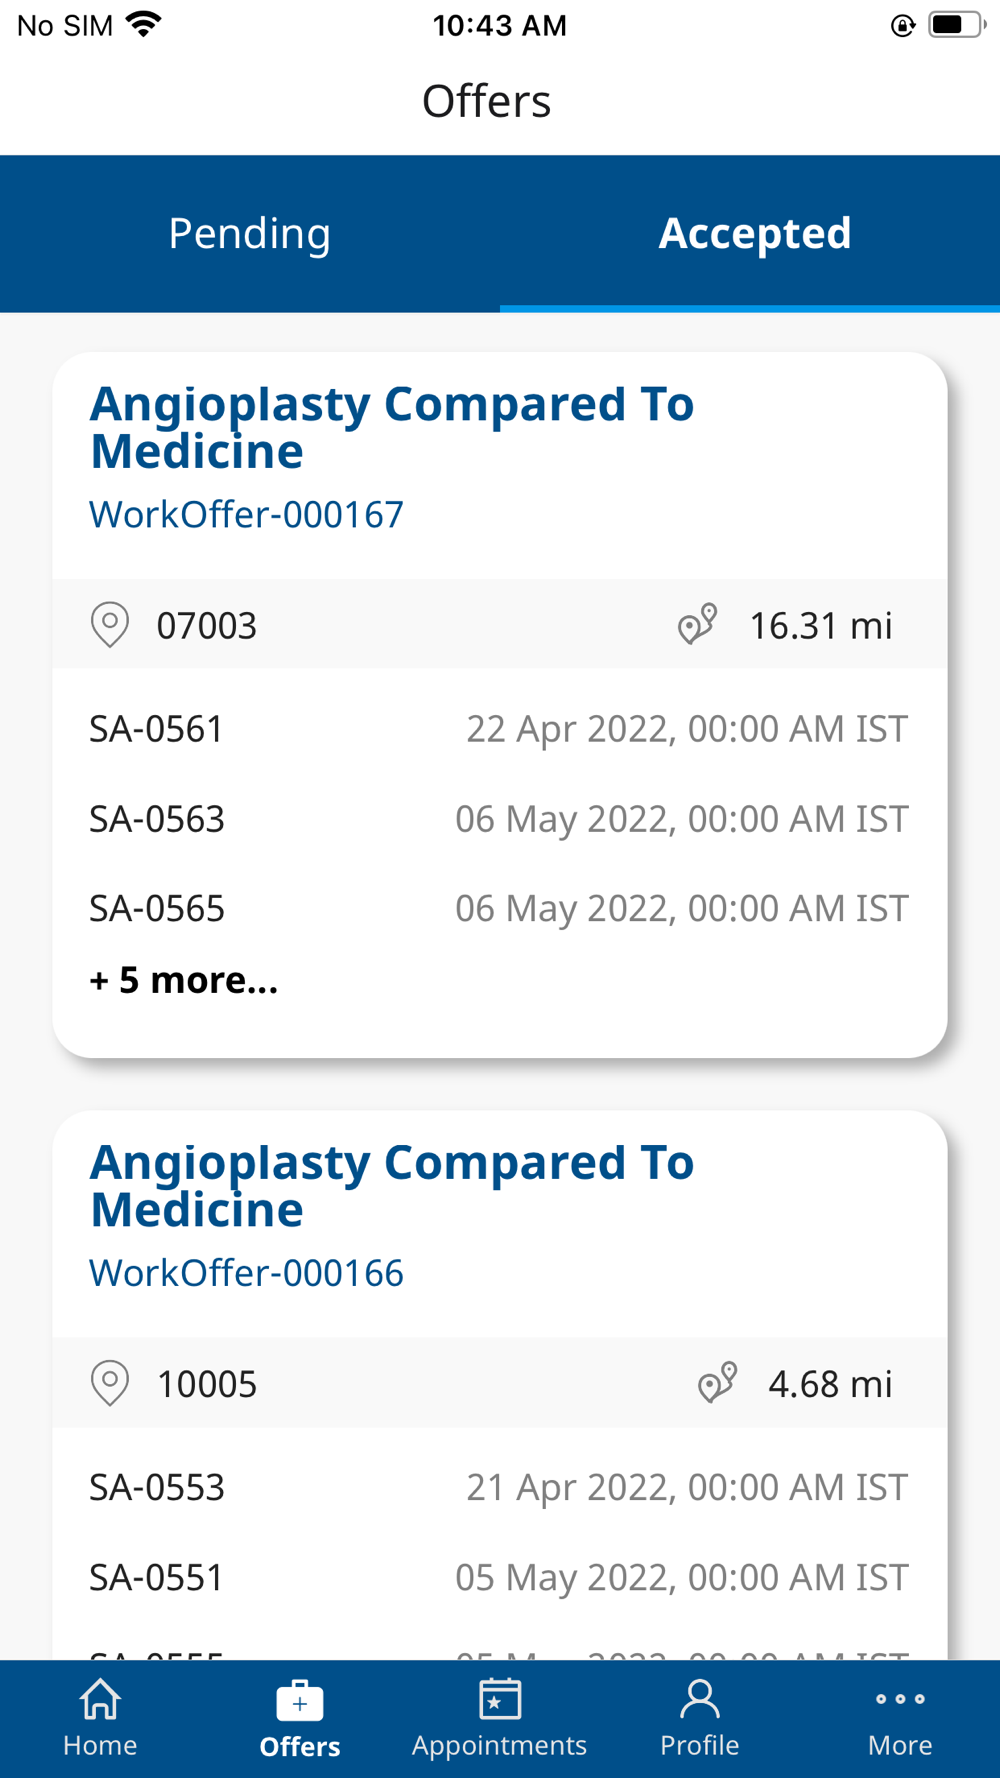Open the WorkOffer-000166 link
Screen dimensions: 1000x1778
click(246, 1273)
